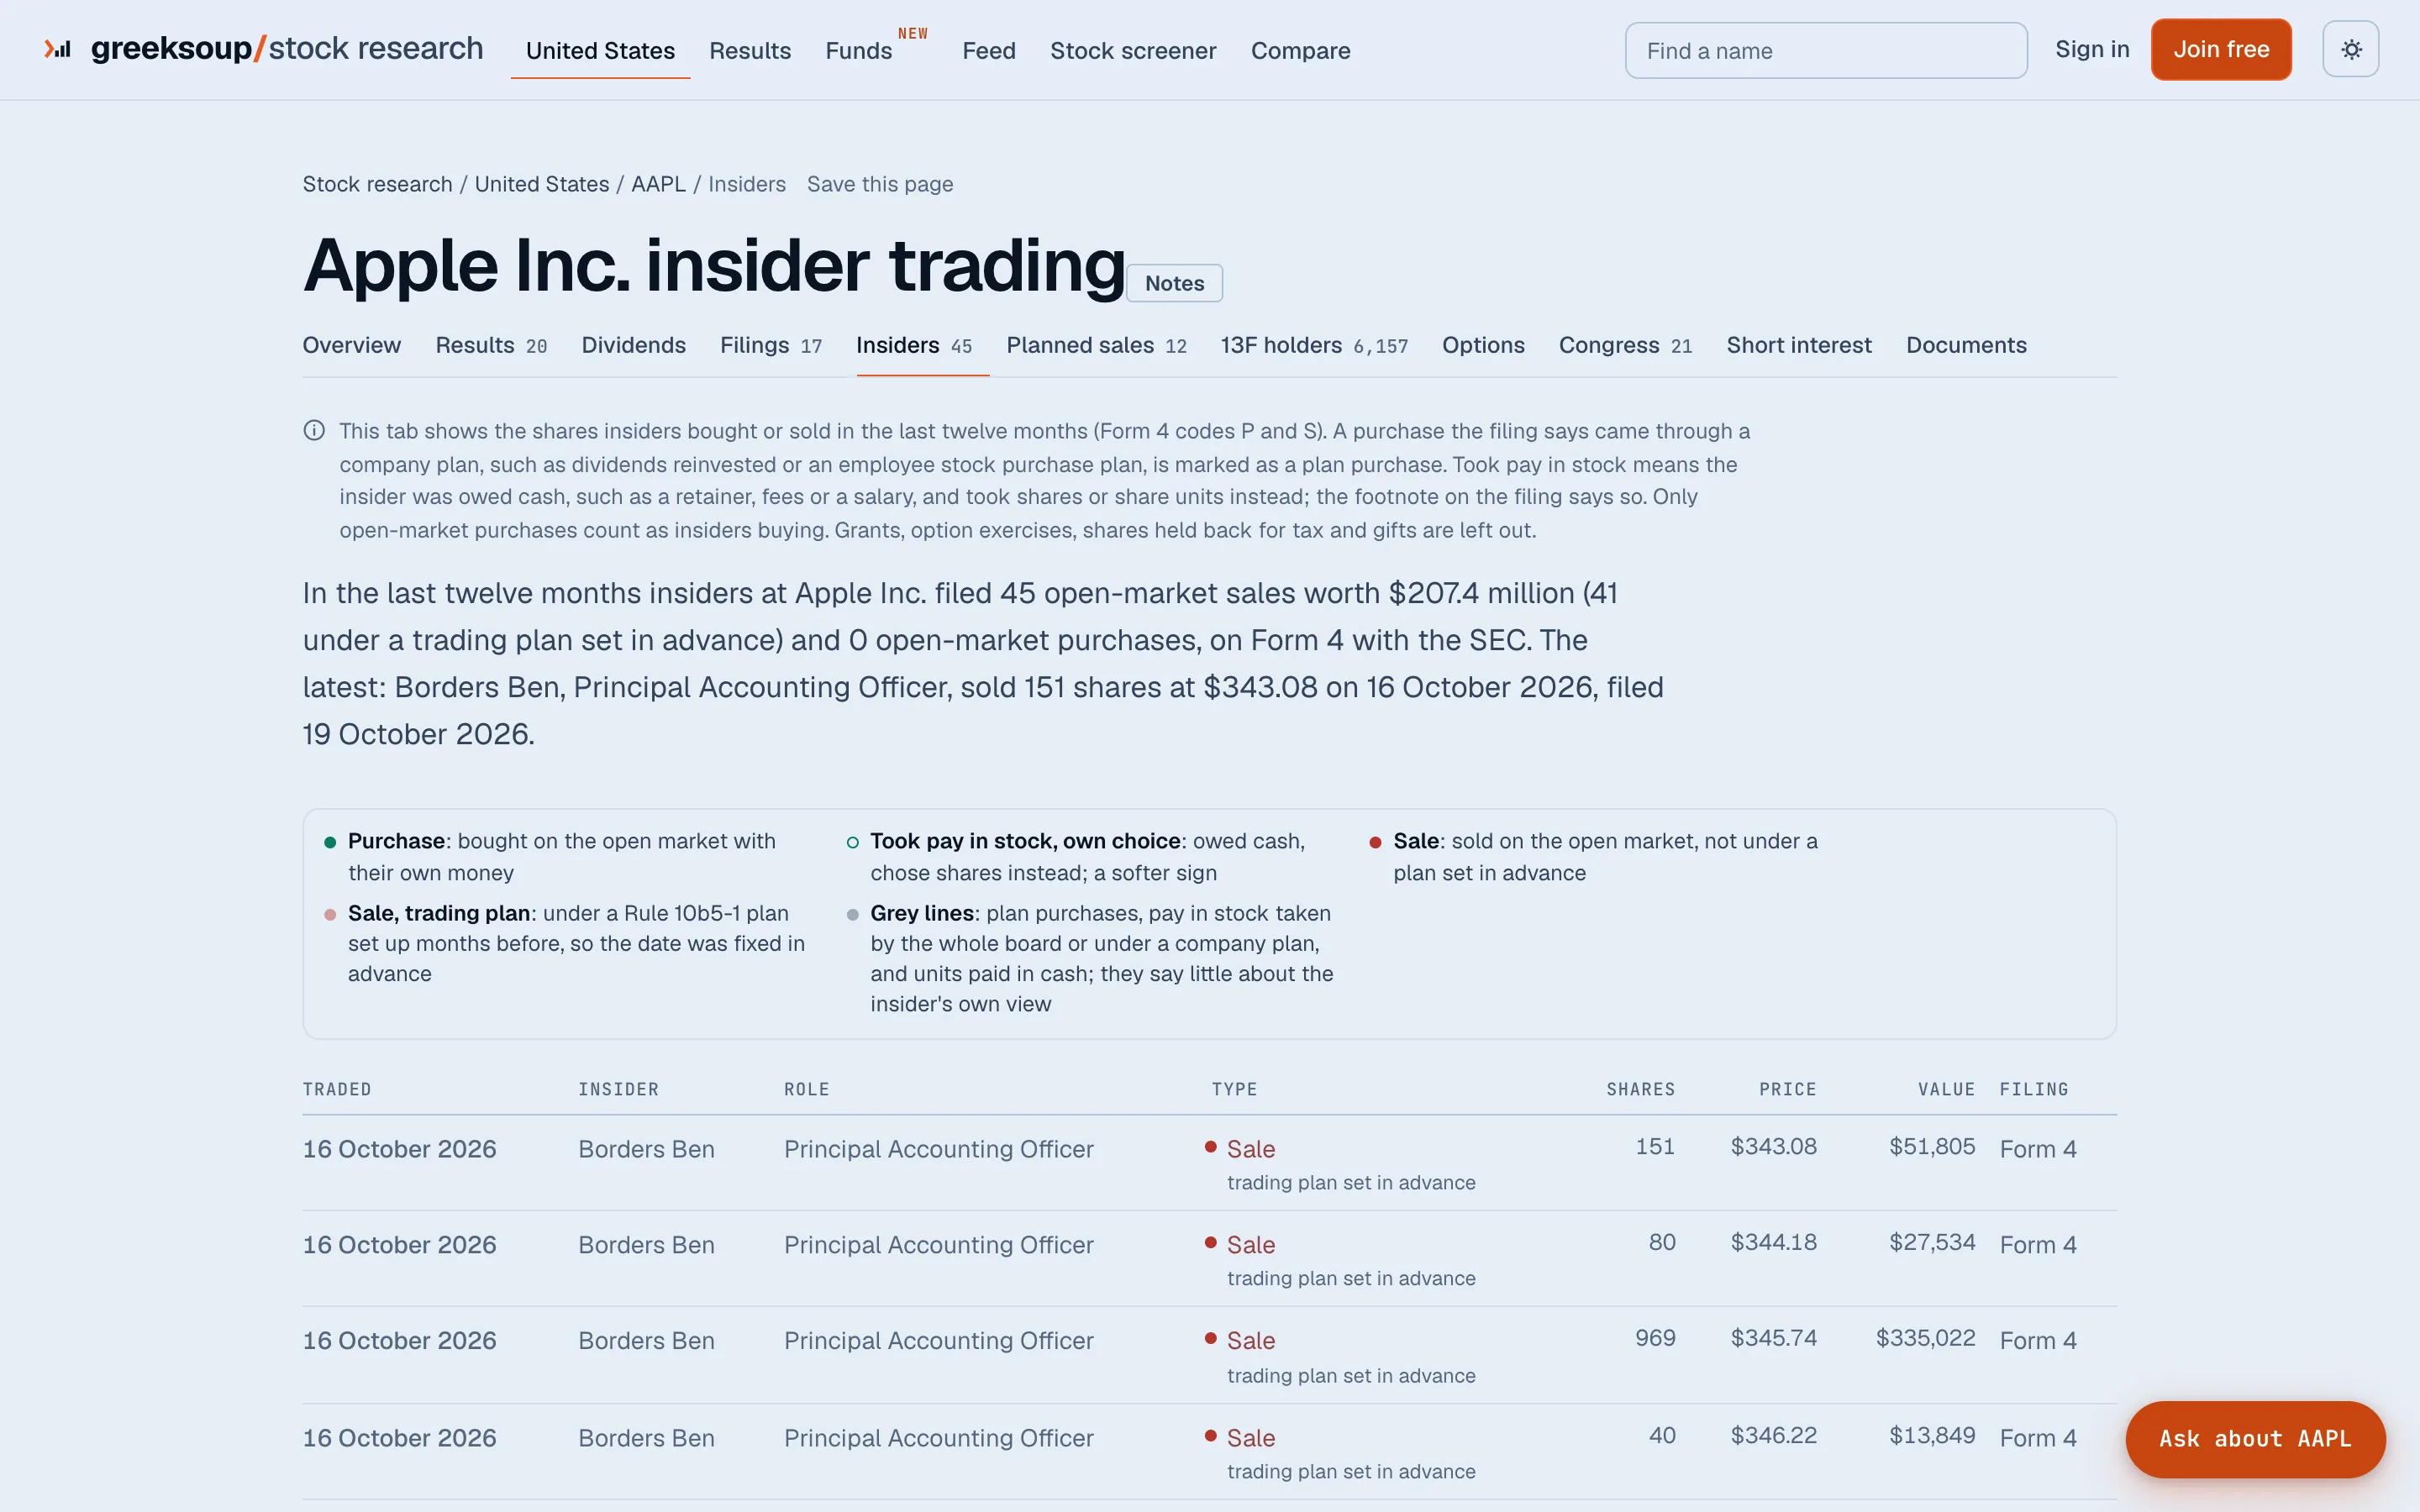Viewport: 2420px width, 1512px height.
Task: Open the United States nav item
Action: (x=600, y=50)
